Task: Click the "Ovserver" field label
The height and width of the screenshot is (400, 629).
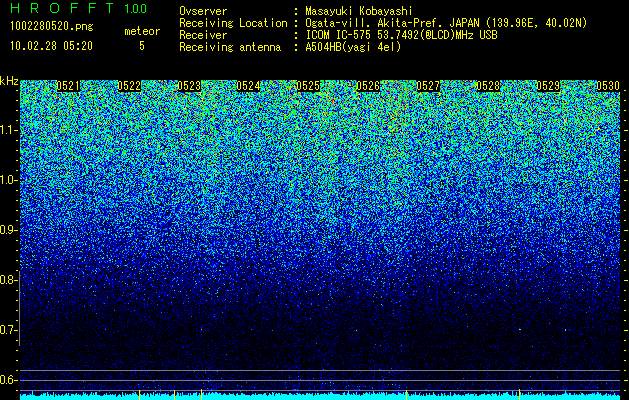Action: 203,11
